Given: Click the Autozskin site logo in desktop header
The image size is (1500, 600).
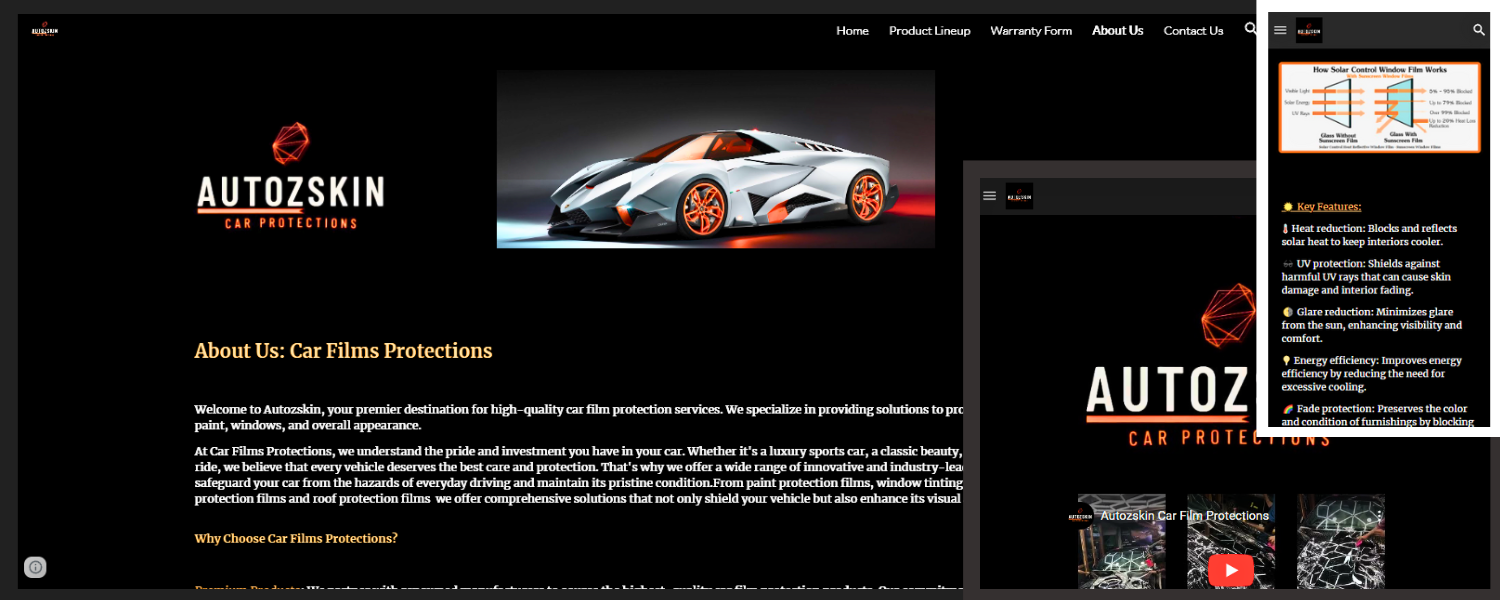Looking at the screenshot, I should point(45,31).
